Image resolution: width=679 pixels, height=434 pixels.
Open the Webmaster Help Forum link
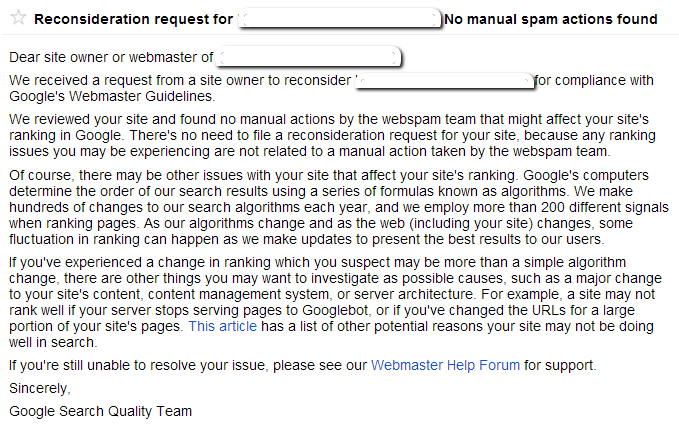coord(445,365)
